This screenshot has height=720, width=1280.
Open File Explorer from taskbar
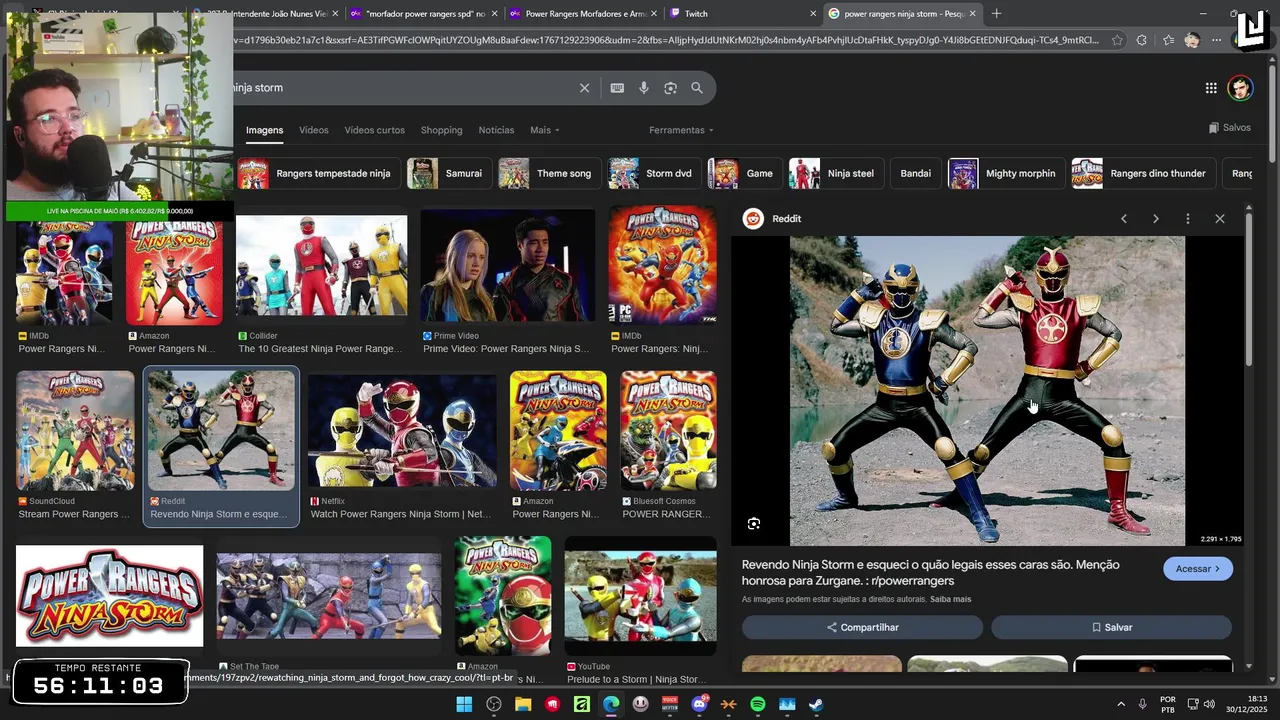tap(523, 704)
